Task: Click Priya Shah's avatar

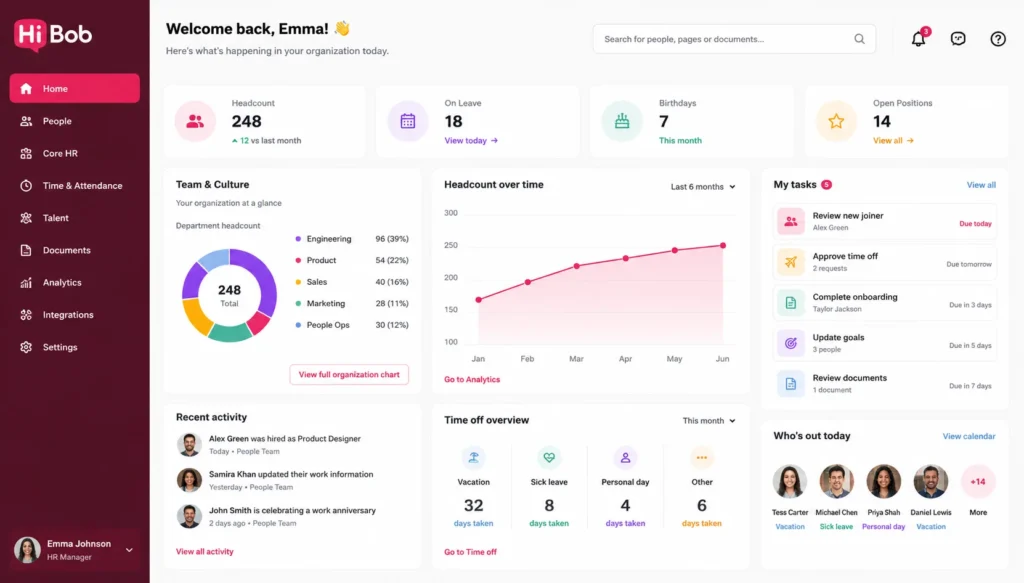Action: [884, 482]
